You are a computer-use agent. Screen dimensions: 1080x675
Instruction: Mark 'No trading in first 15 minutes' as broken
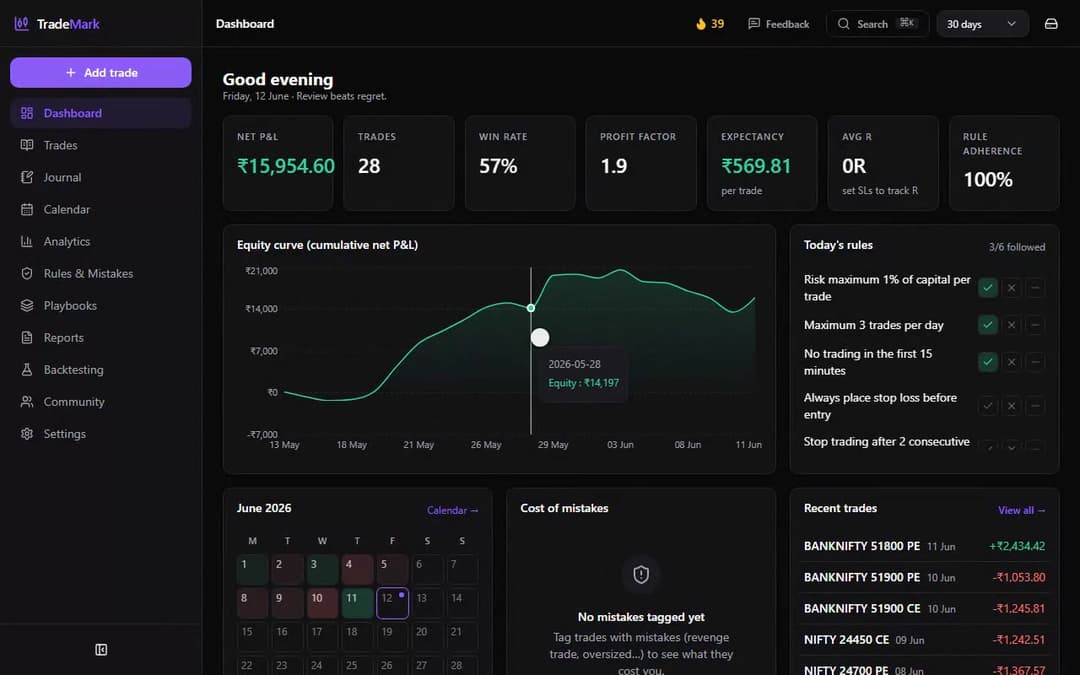pyautogui.click(x=1011, y=362)
